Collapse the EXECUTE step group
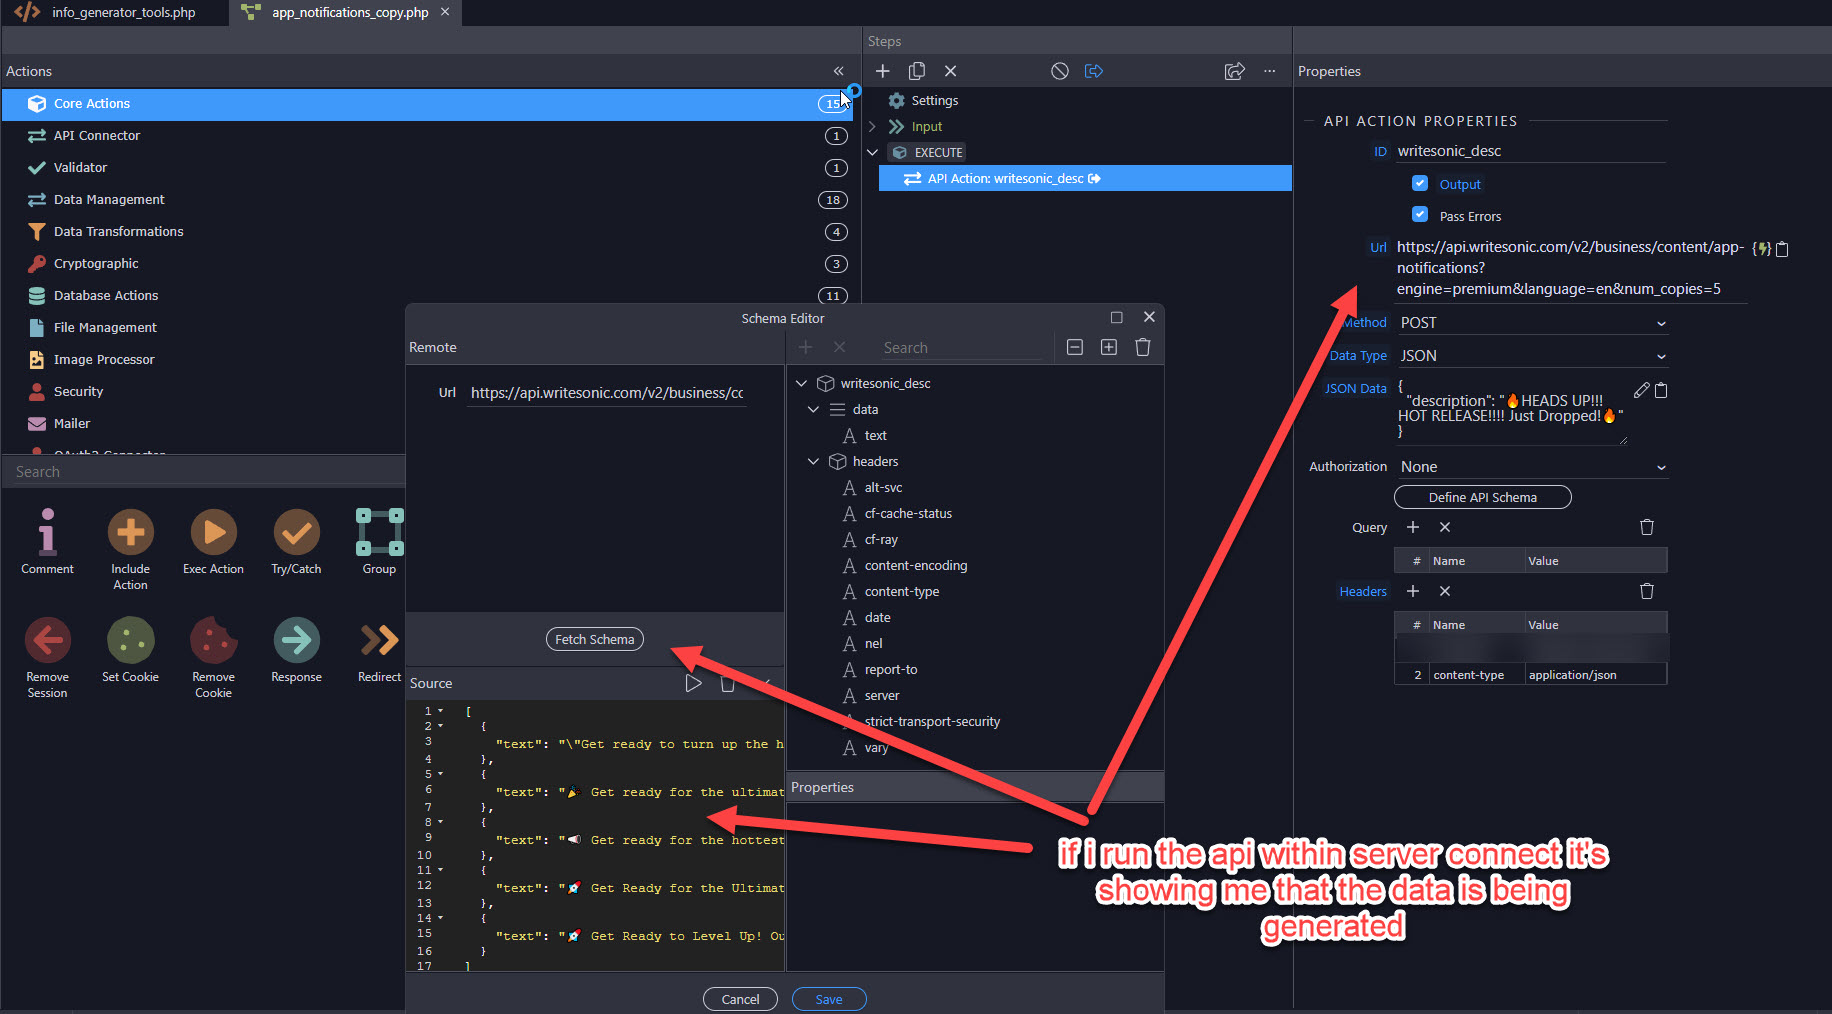1832x1014 pixels. (x=872, y=152)
